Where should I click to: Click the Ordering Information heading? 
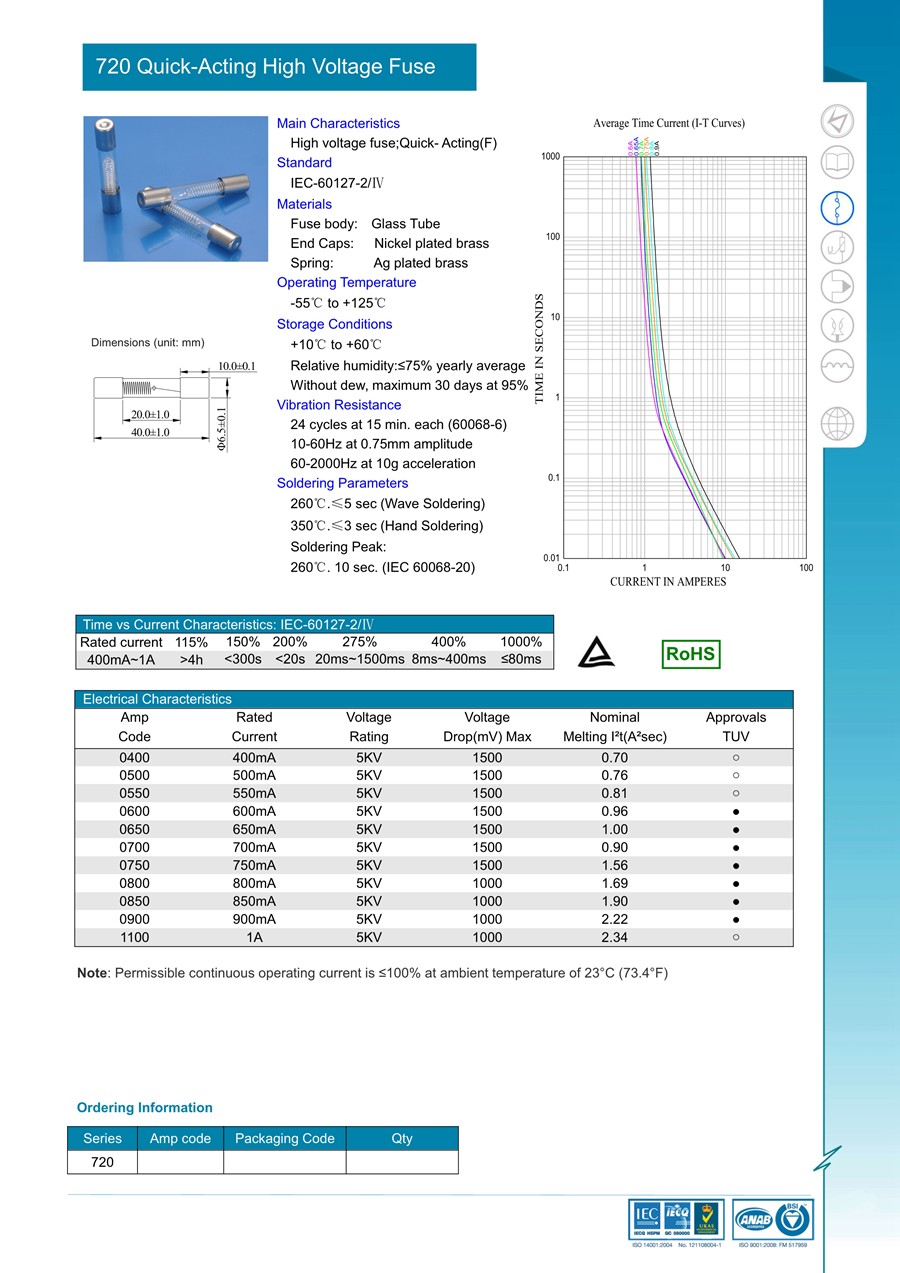145,1107
